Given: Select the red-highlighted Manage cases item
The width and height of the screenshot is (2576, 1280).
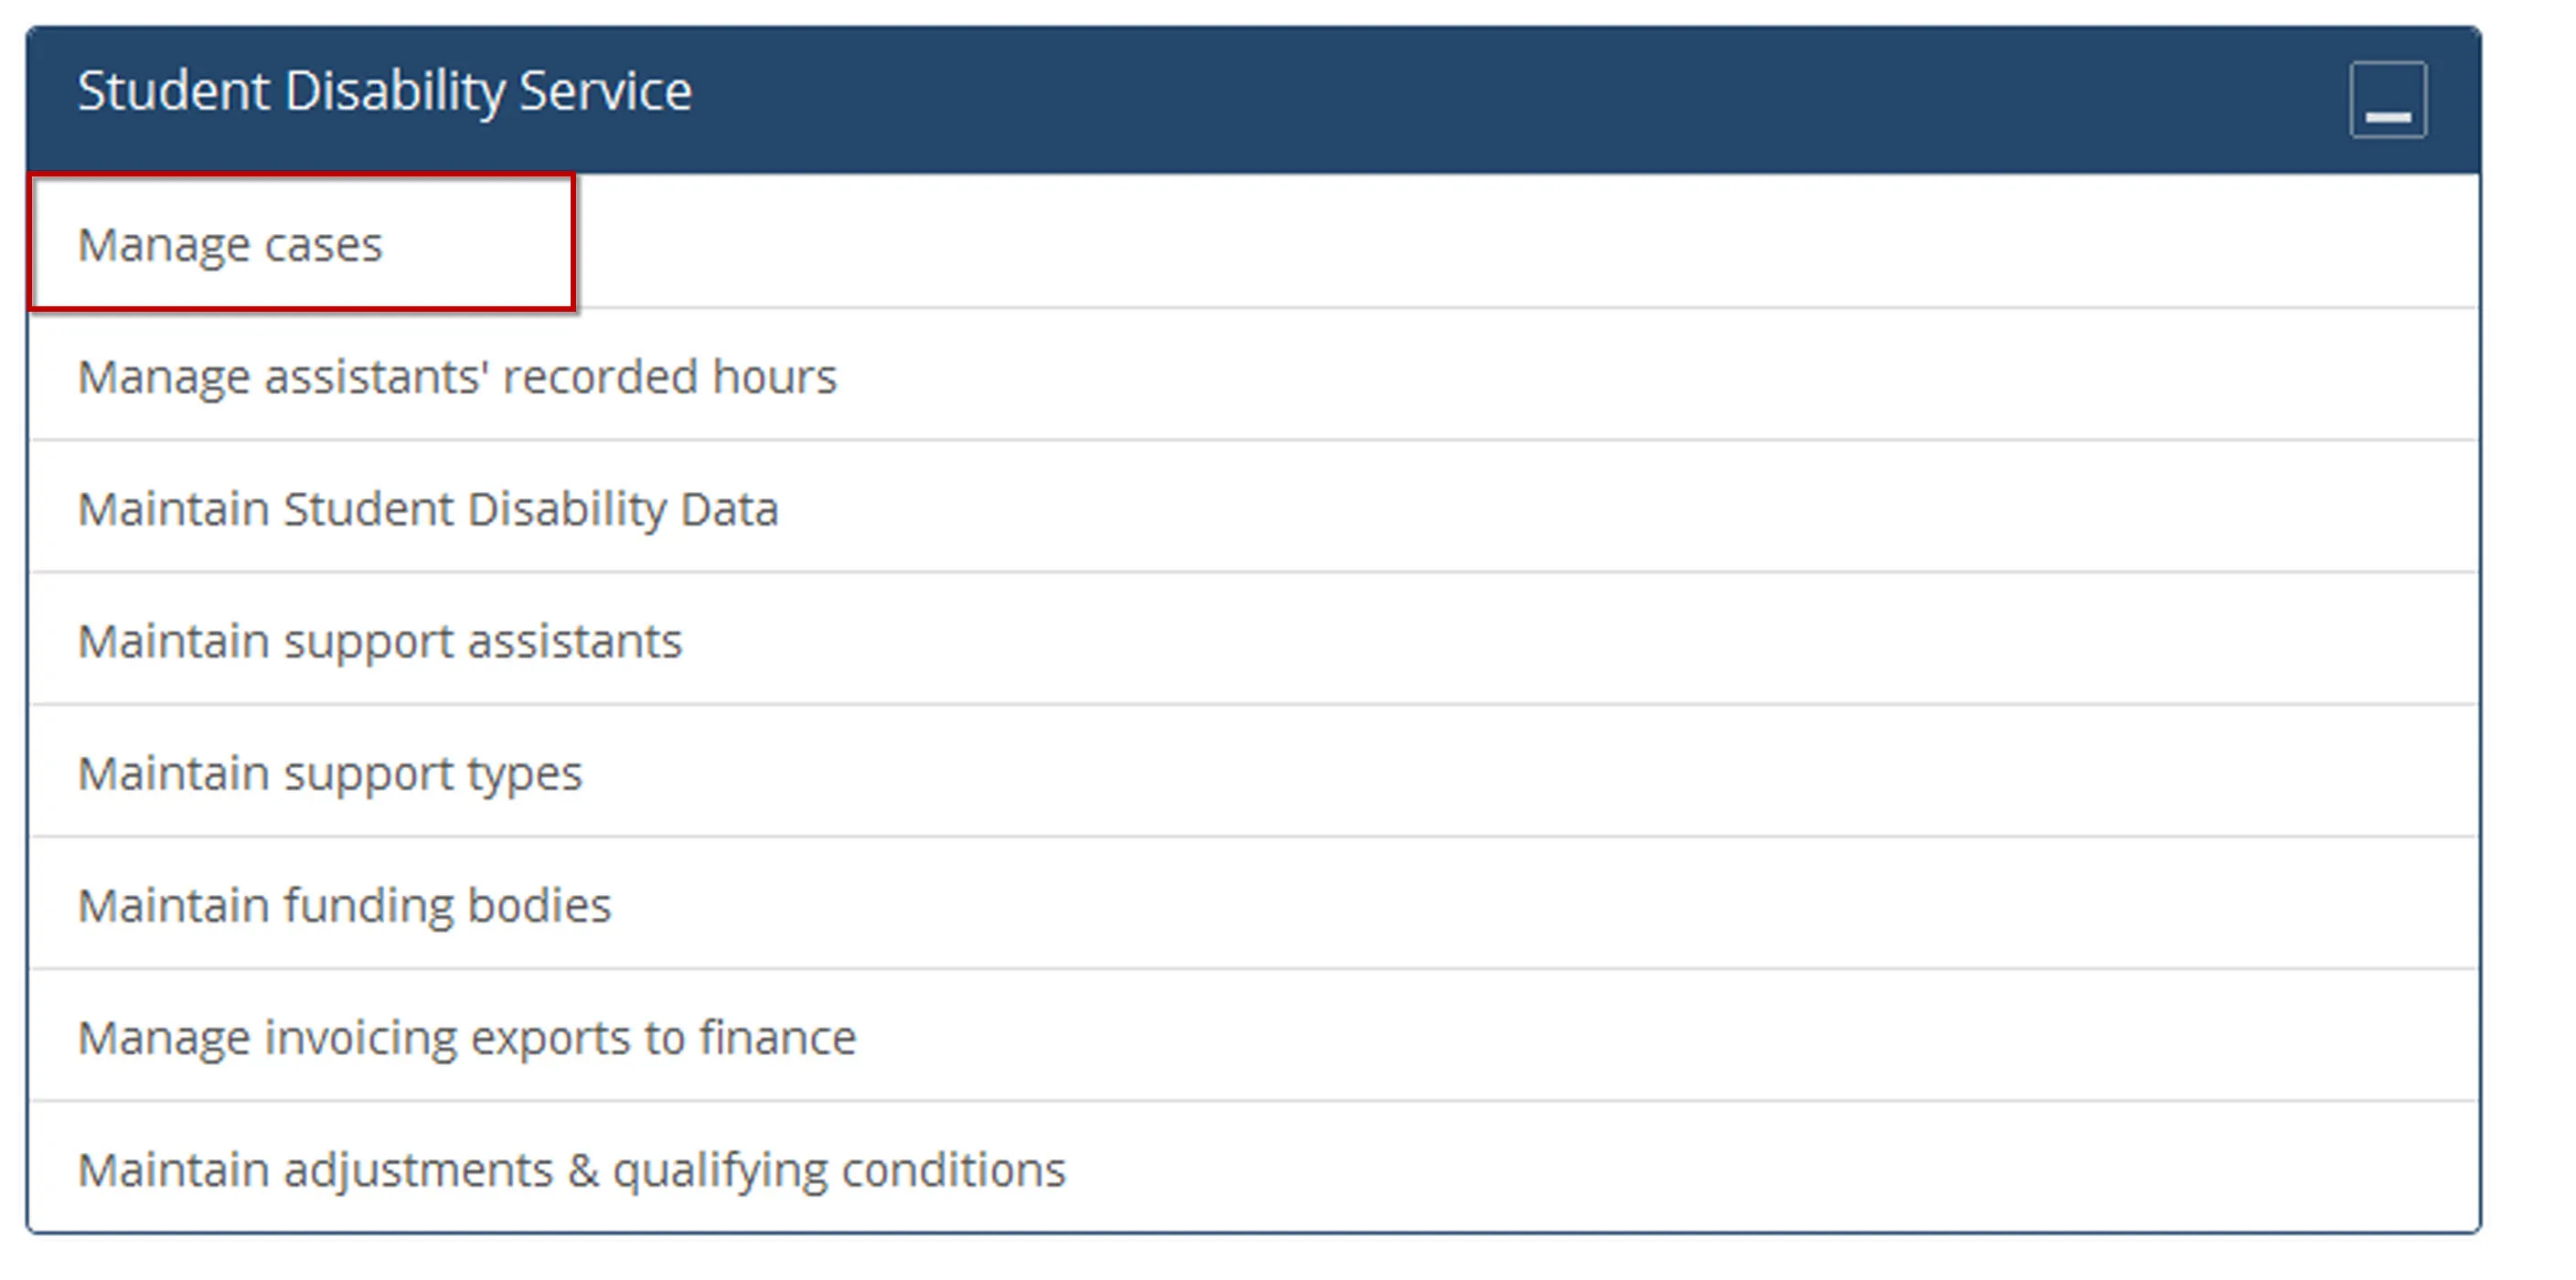Looking at the screenshot, I should tap(230, 244).
